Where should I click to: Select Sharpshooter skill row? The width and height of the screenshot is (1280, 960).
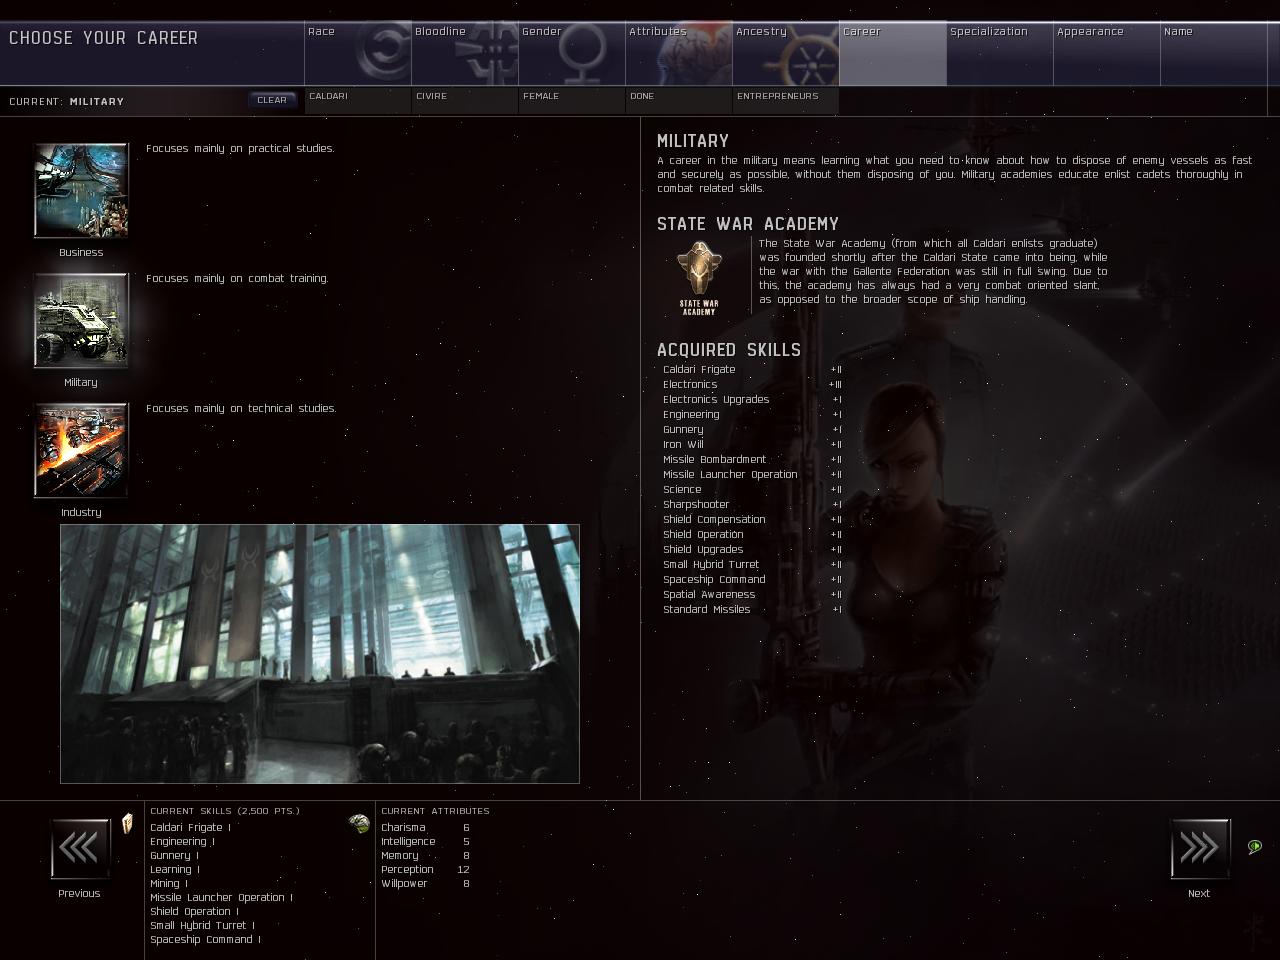click(752, 505)
